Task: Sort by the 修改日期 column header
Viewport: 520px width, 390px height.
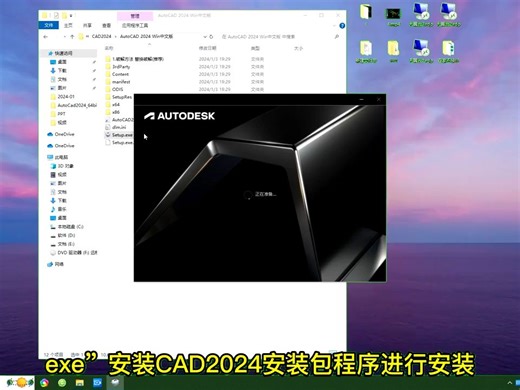Action: coord(207,48)
